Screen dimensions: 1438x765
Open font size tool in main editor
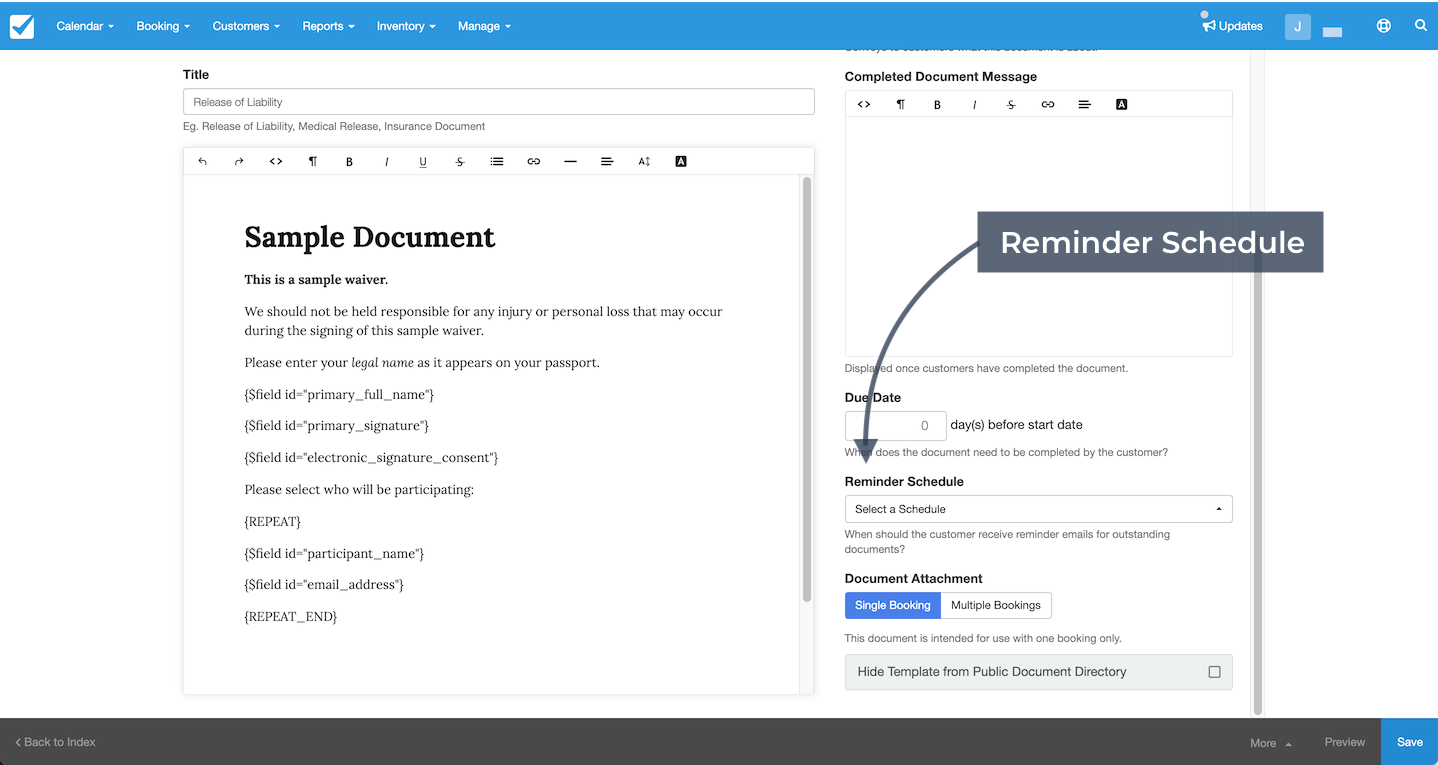[x=644, y=161]
